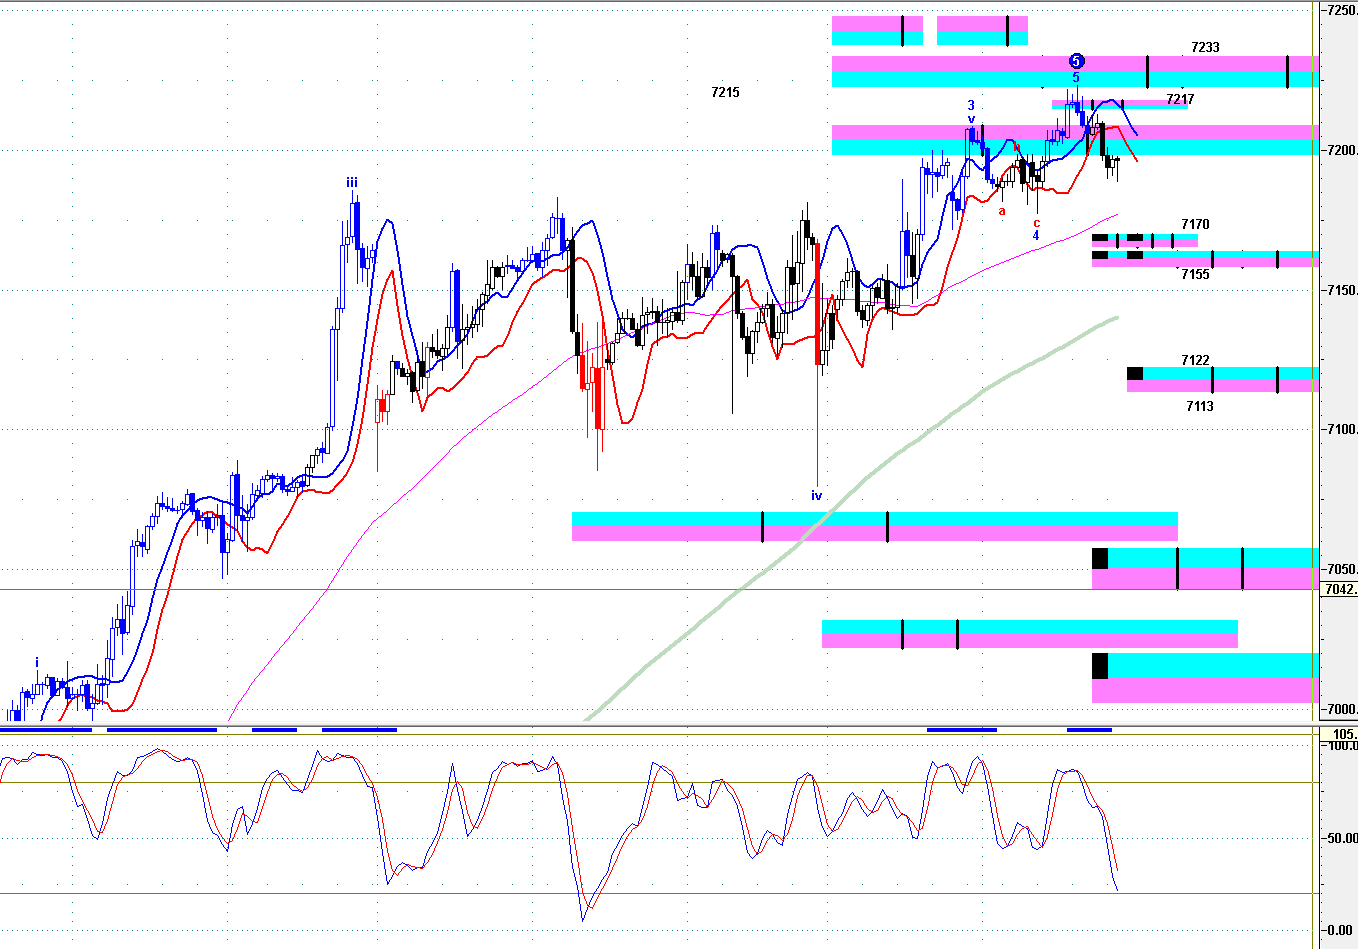Select the 7122 price zone label
Image resolution: width=1358 pixels, height=949 pixels.
pyautogui.click(x=1195, y=360)
